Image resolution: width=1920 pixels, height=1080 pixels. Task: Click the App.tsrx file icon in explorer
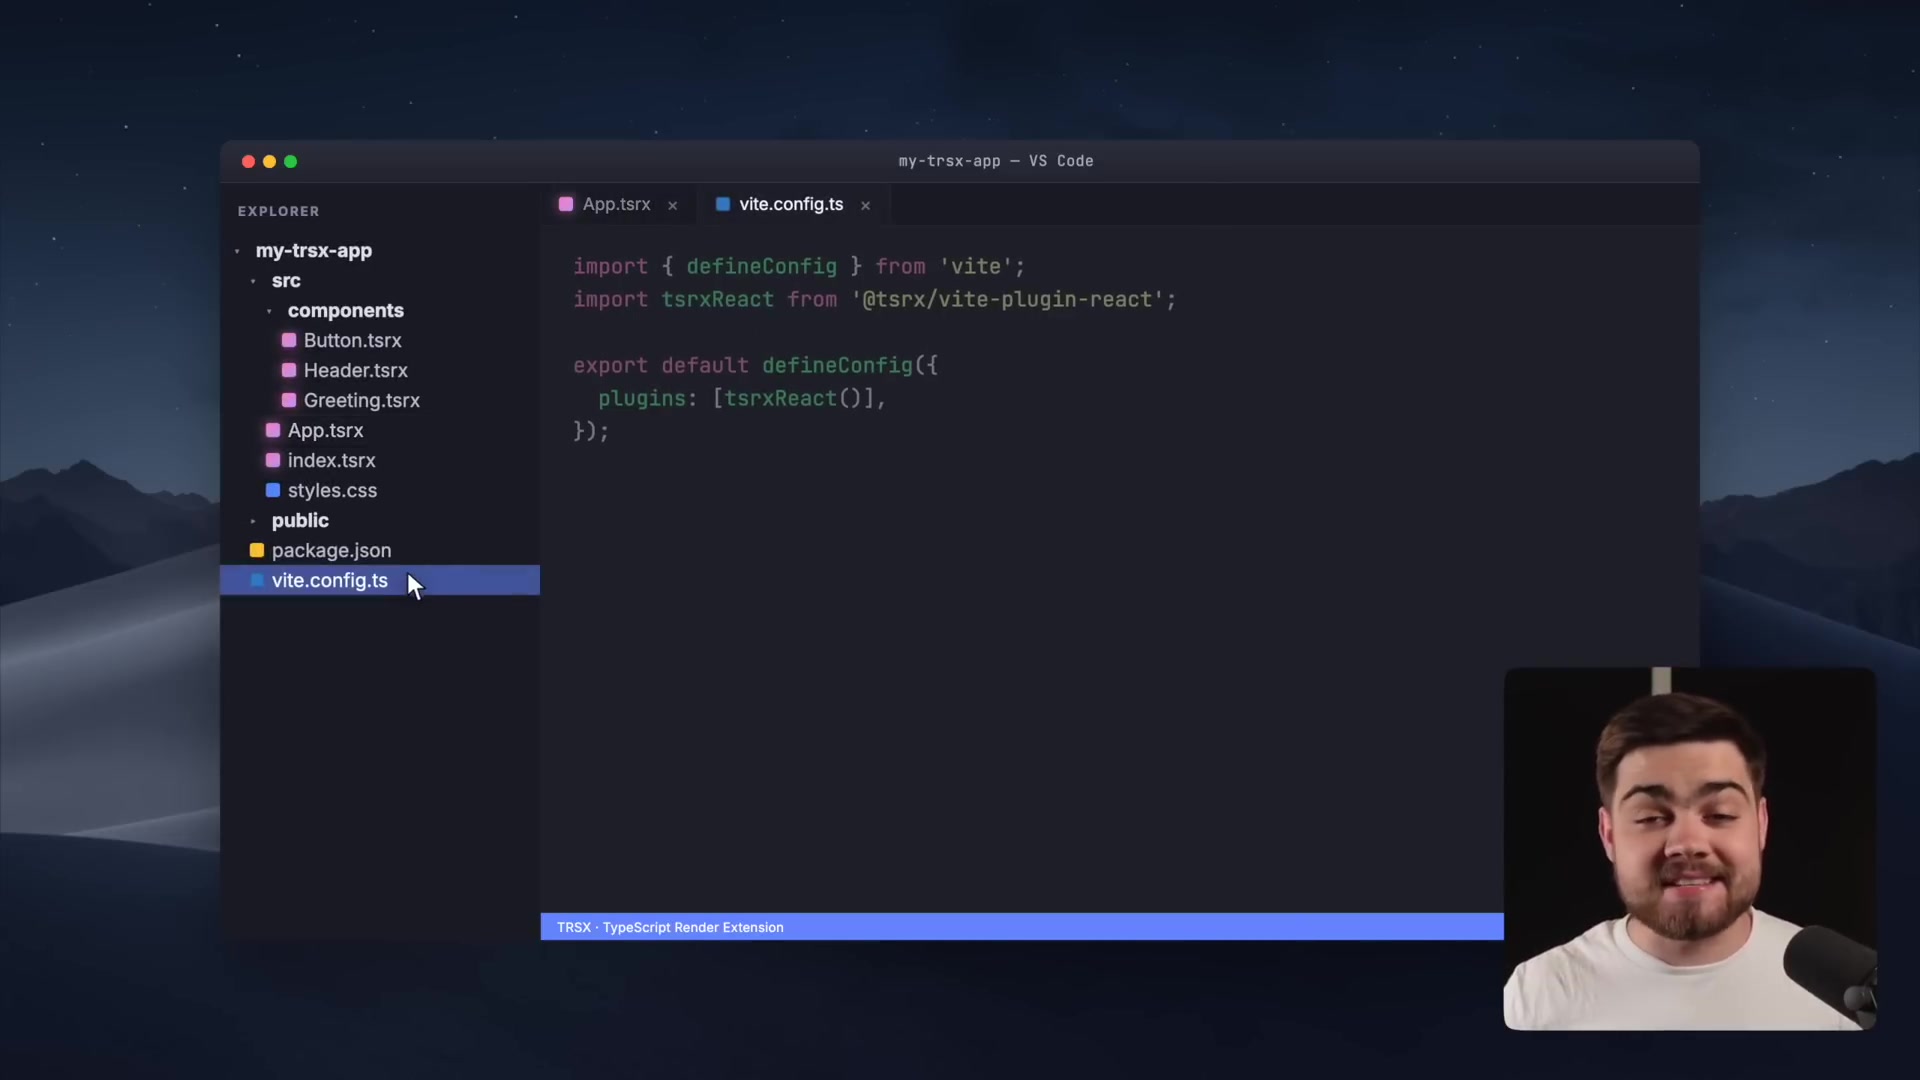[x=273, y=430]
